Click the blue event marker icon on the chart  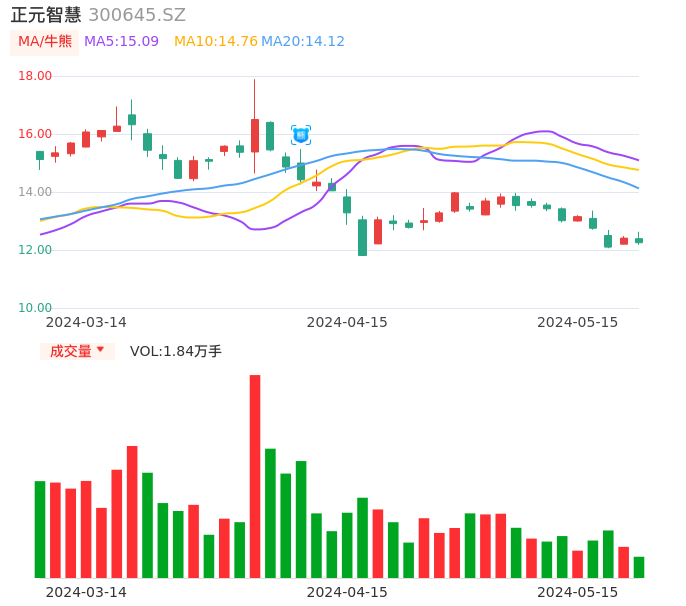click(x=301, y=135)
